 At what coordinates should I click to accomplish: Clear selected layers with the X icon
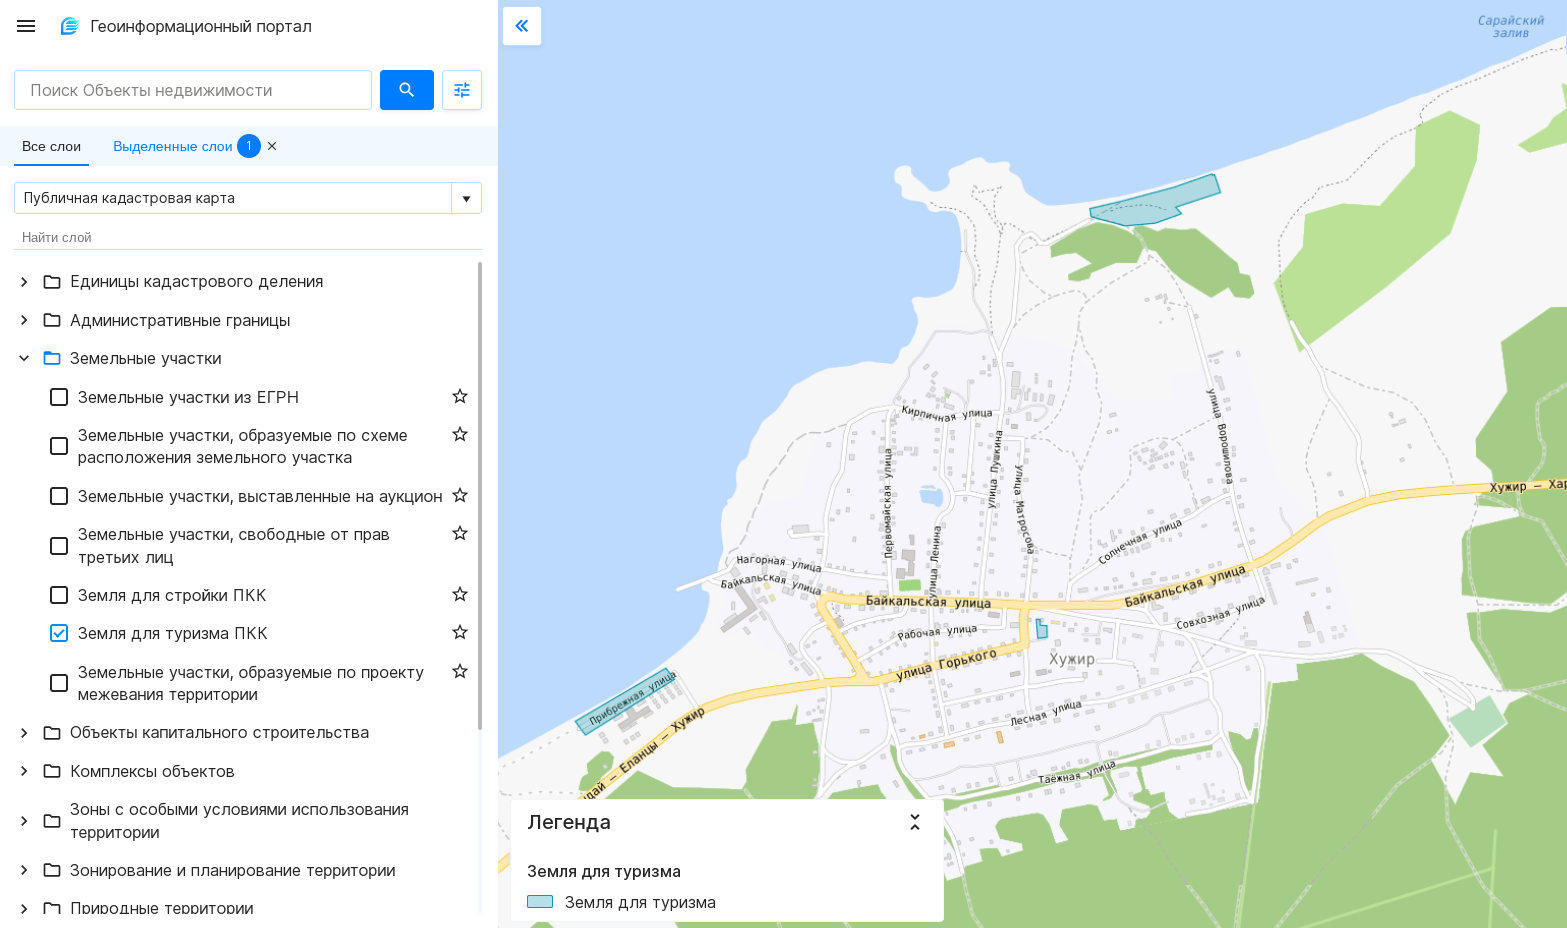pos(272,146)
